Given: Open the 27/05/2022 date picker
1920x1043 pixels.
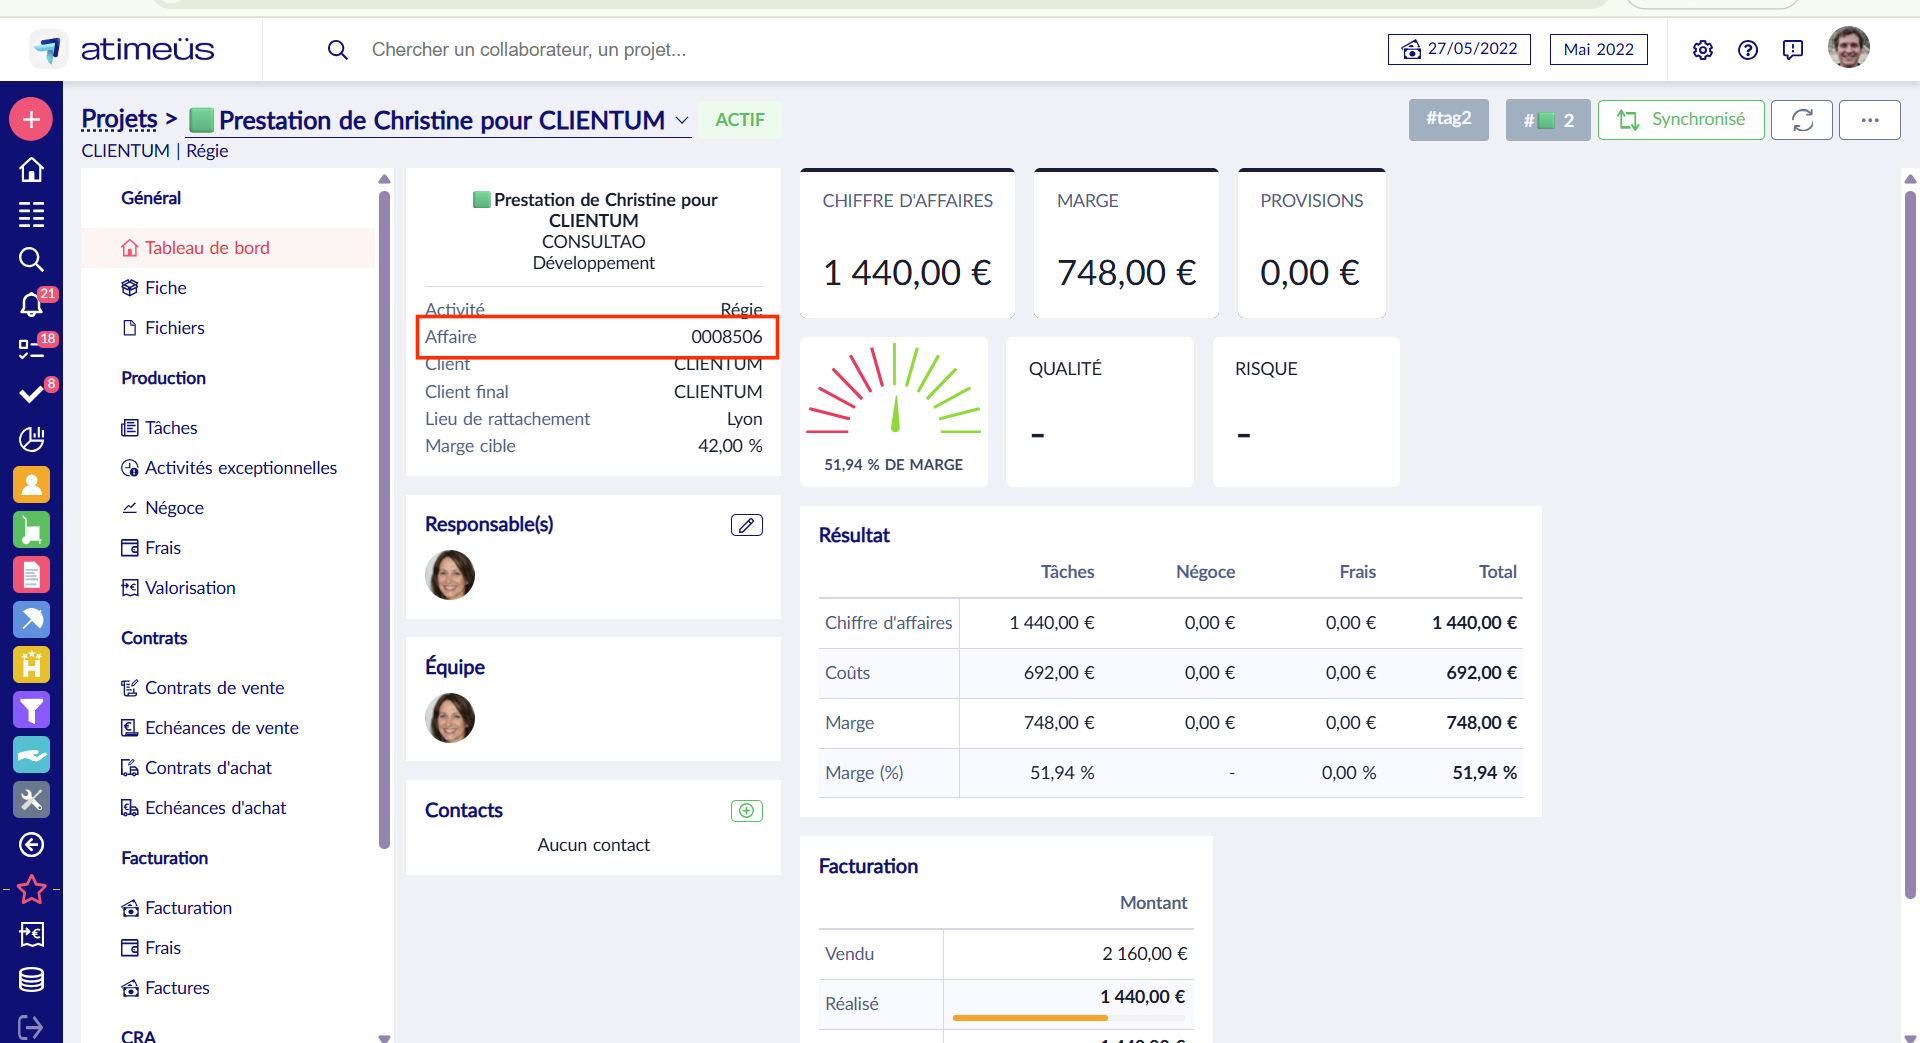Looking at the screenshot, I should pyautogui.click(x=1459, y=49).
